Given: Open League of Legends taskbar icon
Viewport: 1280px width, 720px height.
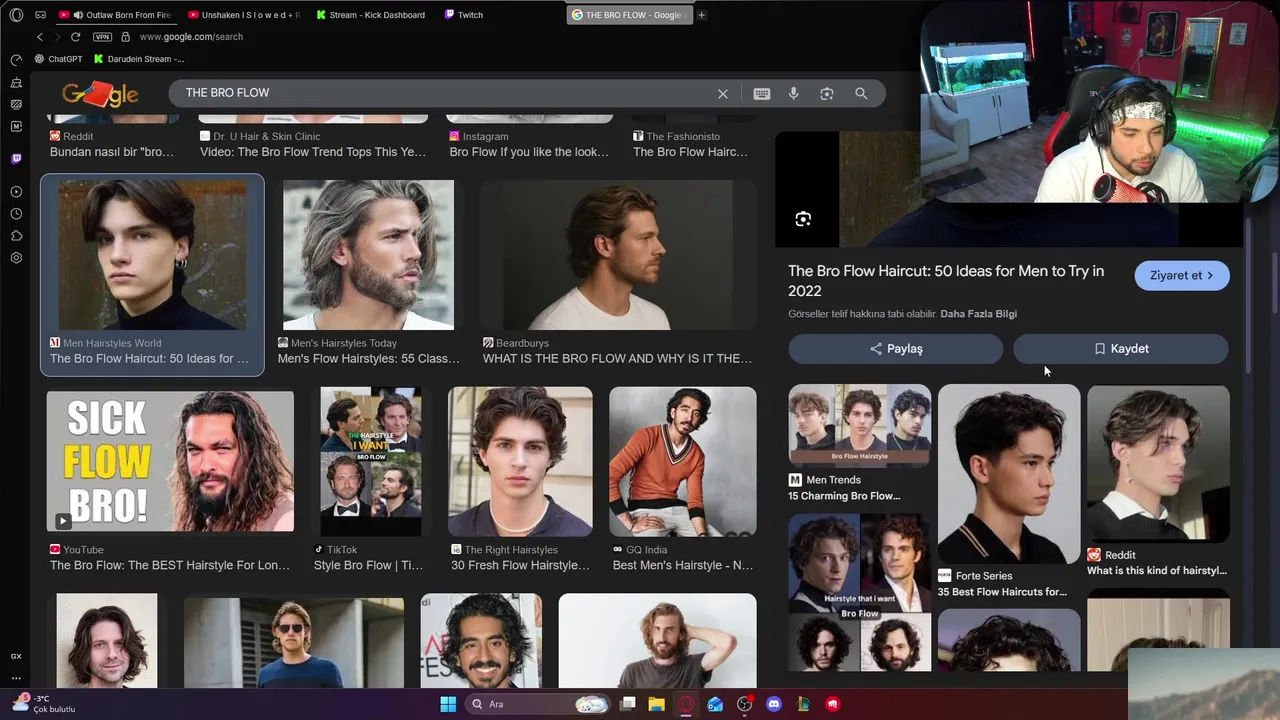Looking at the screenshot, I should pyautogui.click(x=803, y=704).
